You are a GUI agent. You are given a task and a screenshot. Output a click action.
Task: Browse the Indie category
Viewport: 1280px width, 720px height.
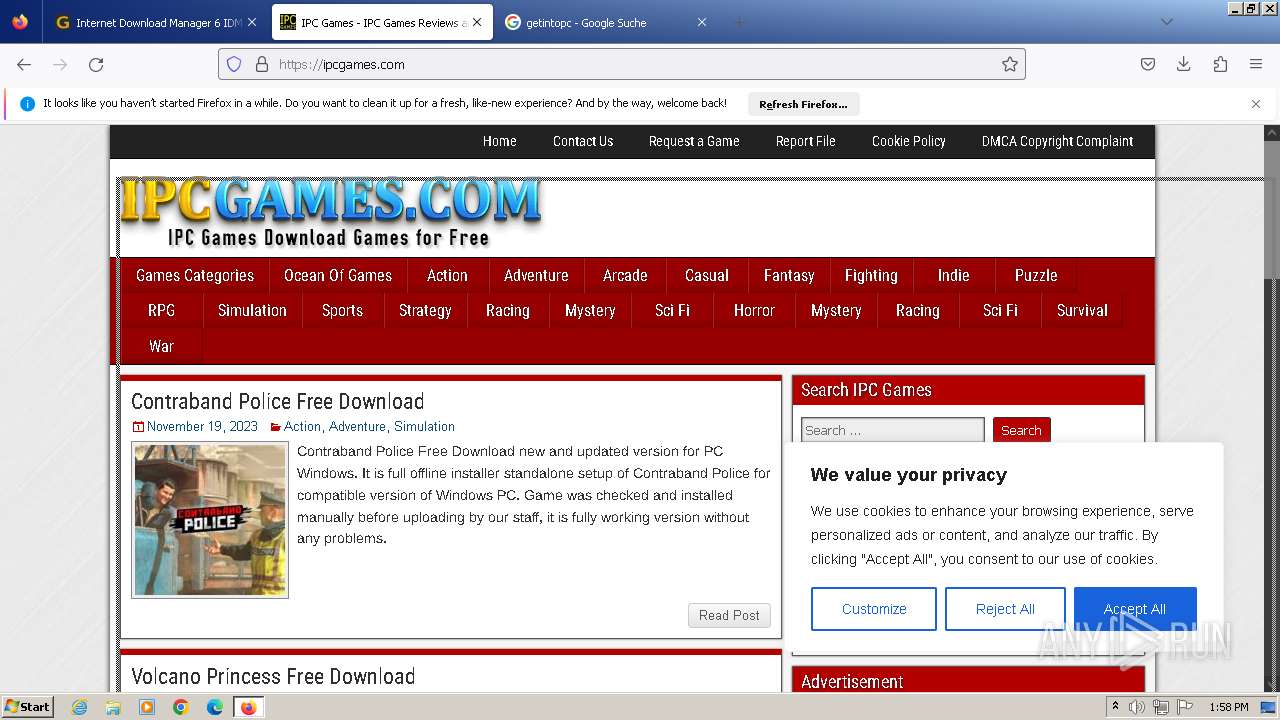pyautogui.click(x=953, y=275)
